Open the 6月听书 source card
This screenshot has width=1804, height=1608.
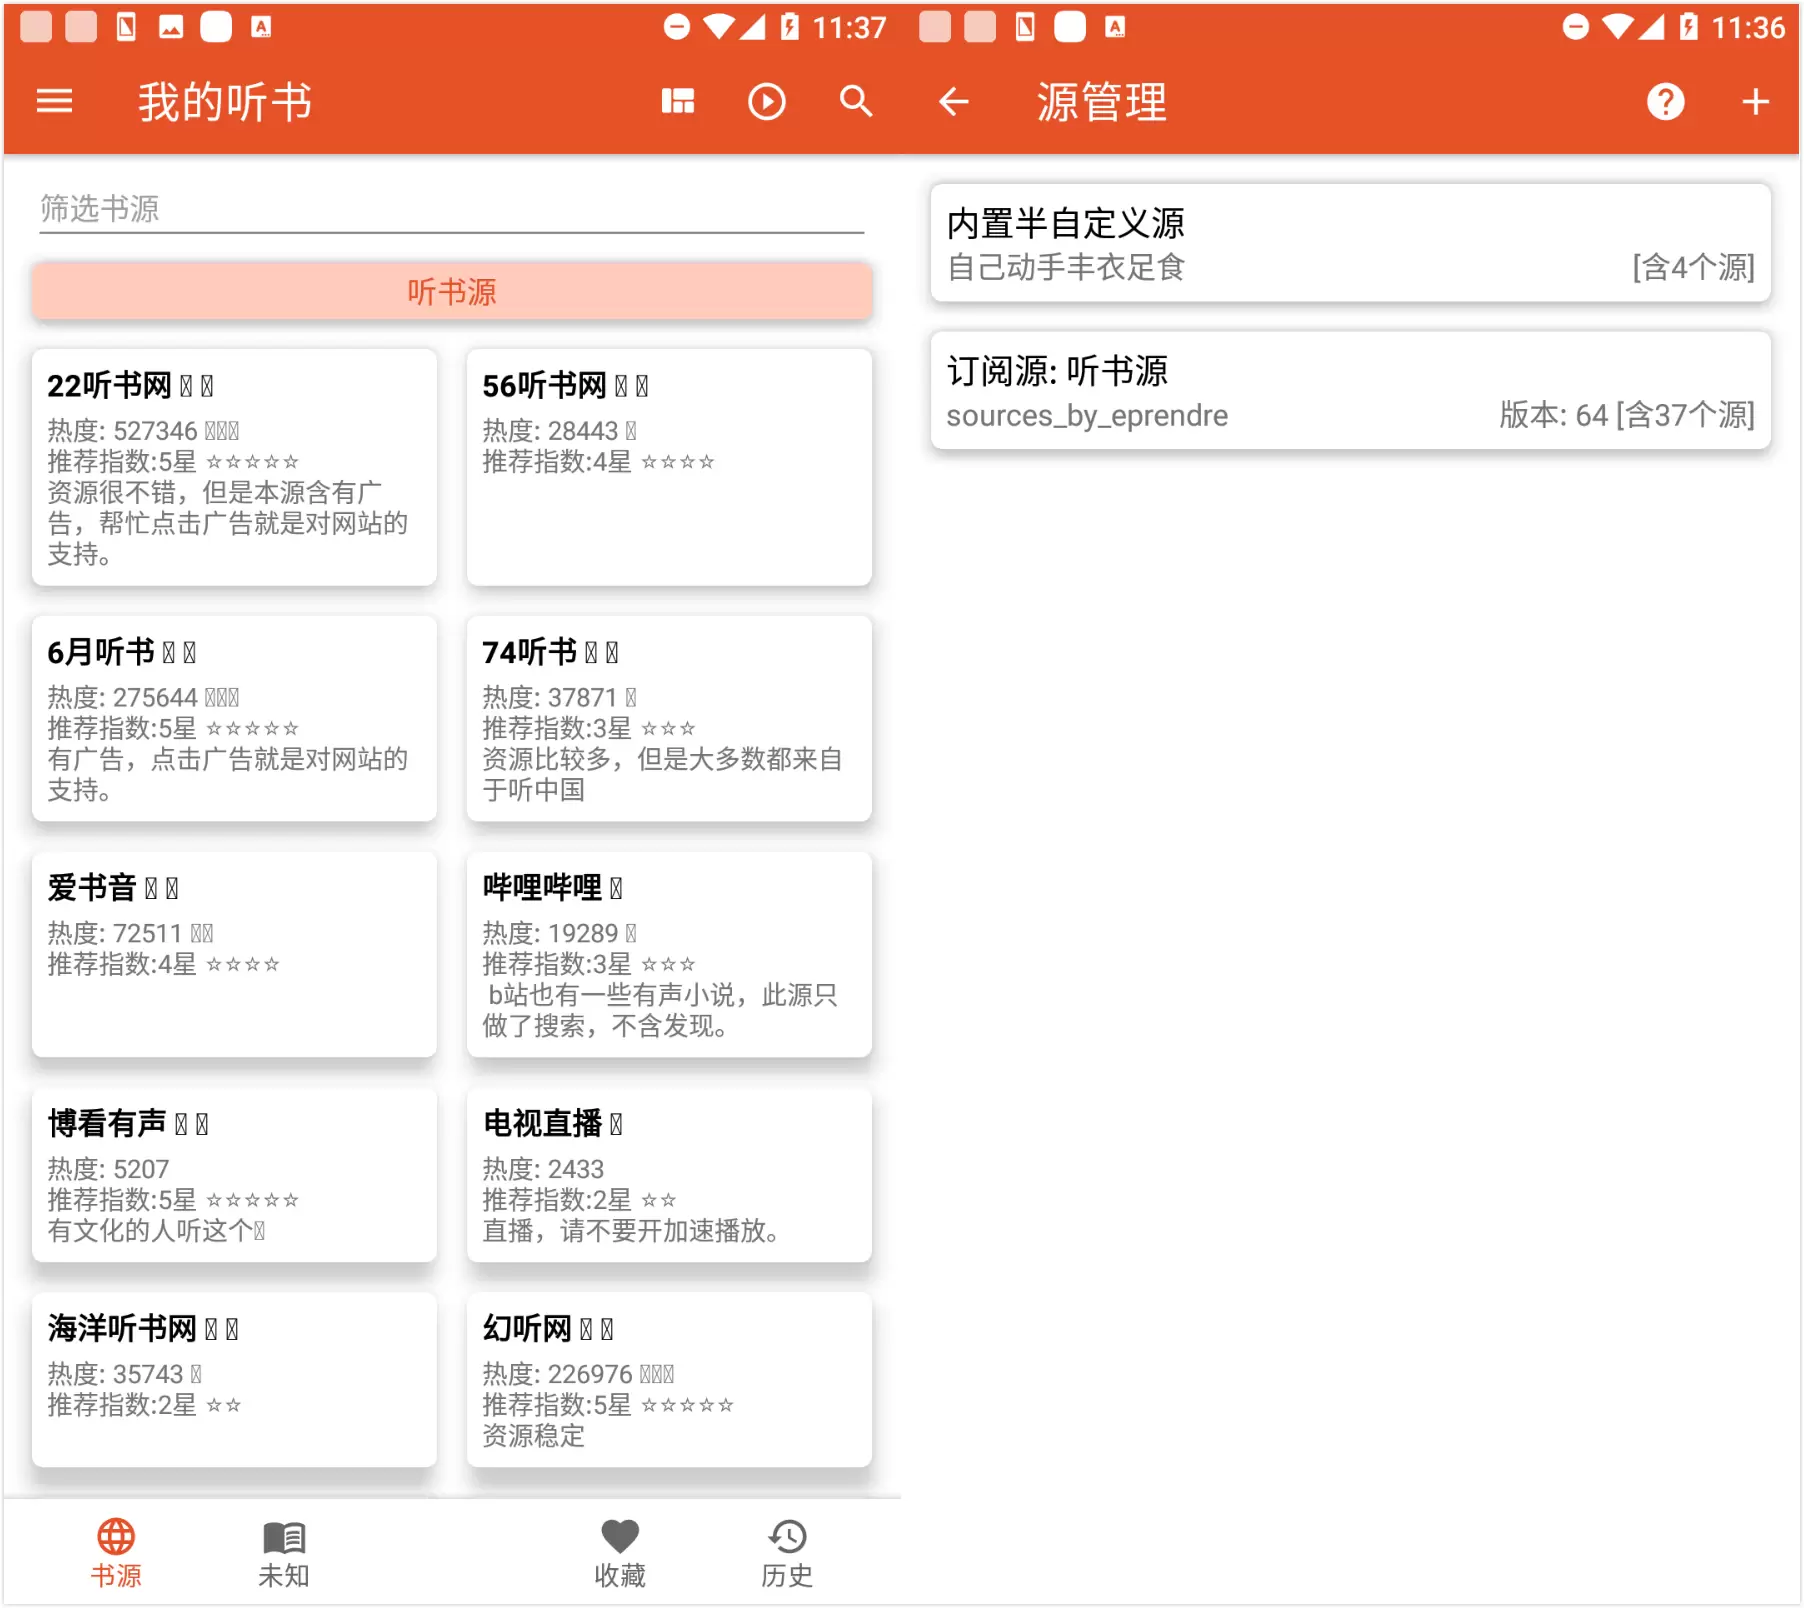click(234, 719)
